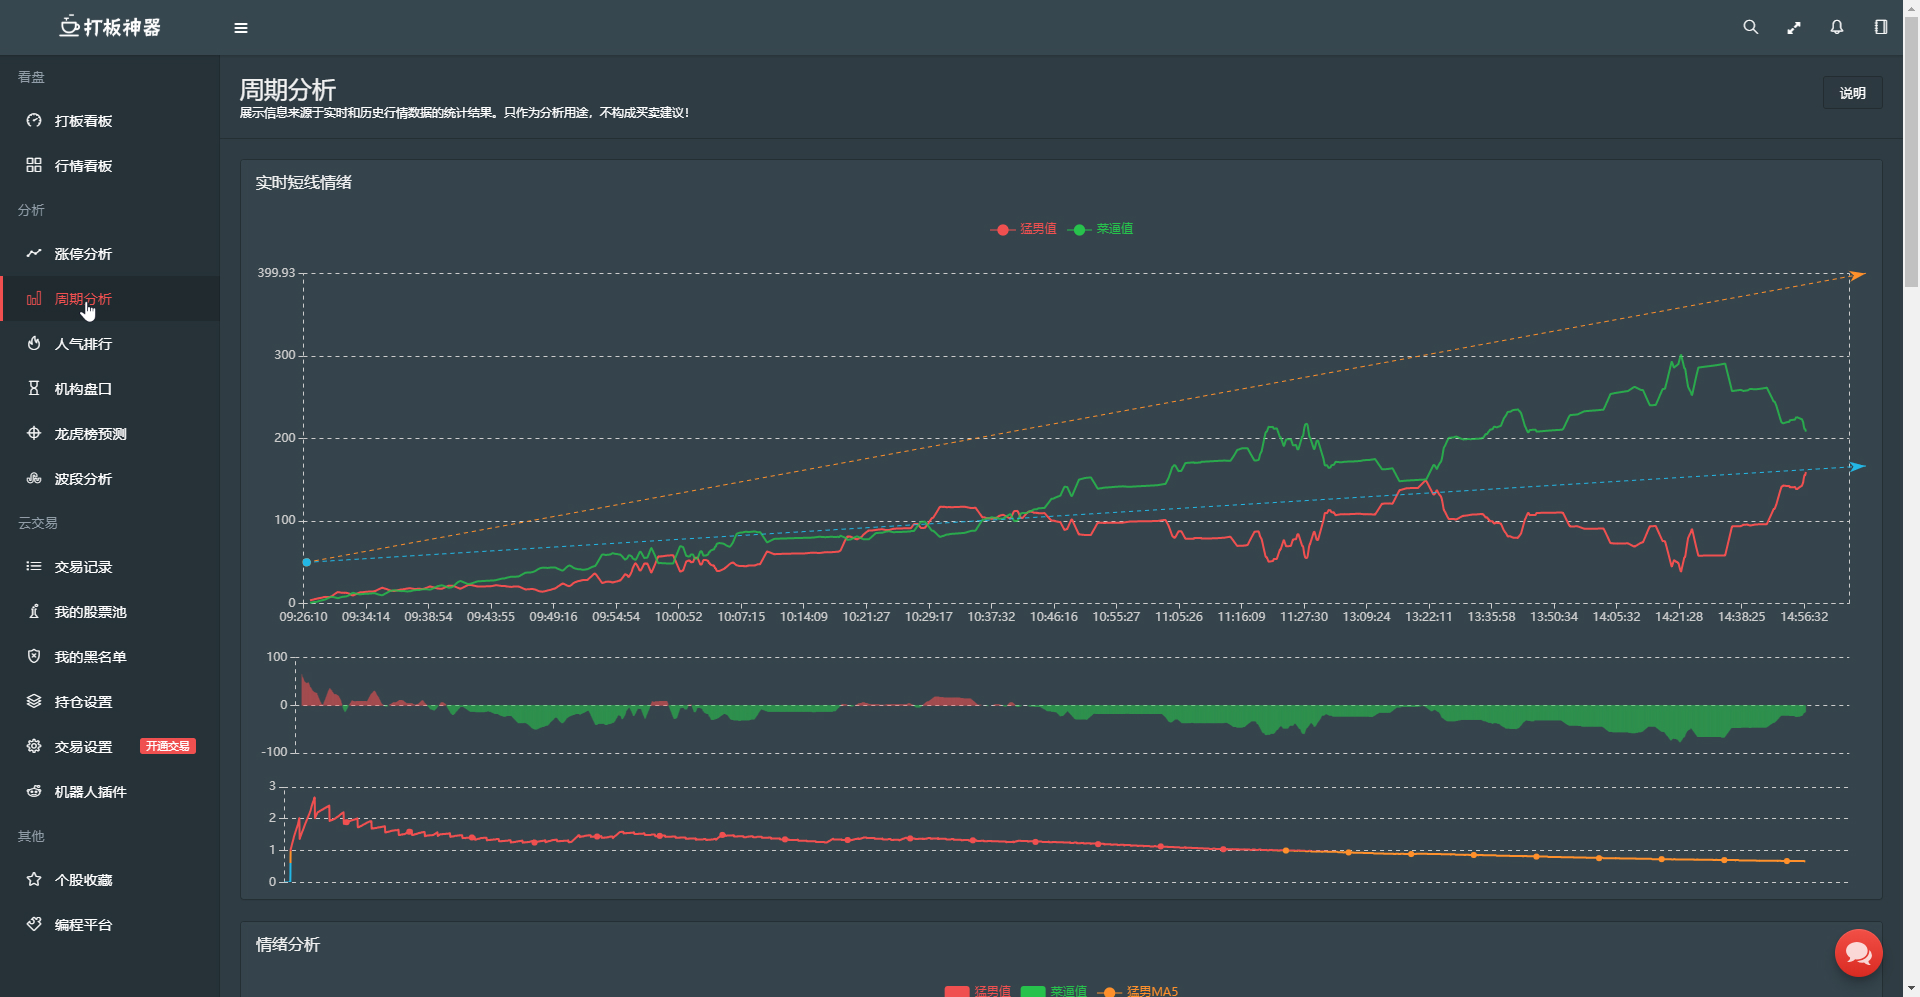The image size is (1920, 997).
Task: Click the 14:56:32 time axis label
Action: coord(1804,617)
